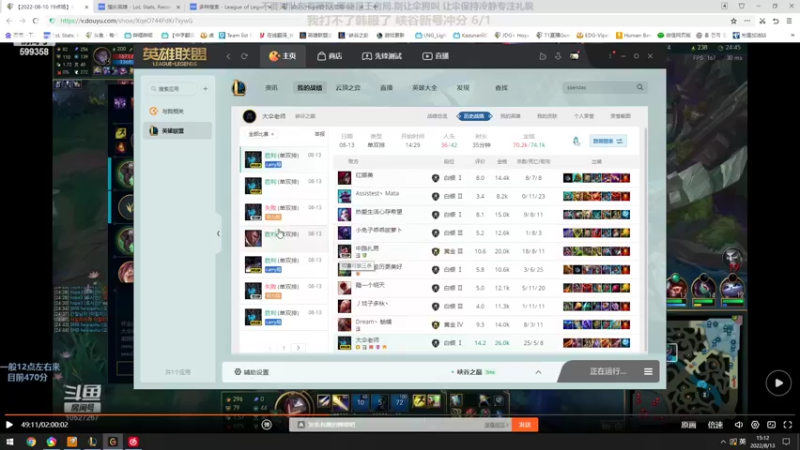Send the danmaku with the 发送 button
Image resolution: width=800 pixels, height=450 pixels.
[525, 424]
